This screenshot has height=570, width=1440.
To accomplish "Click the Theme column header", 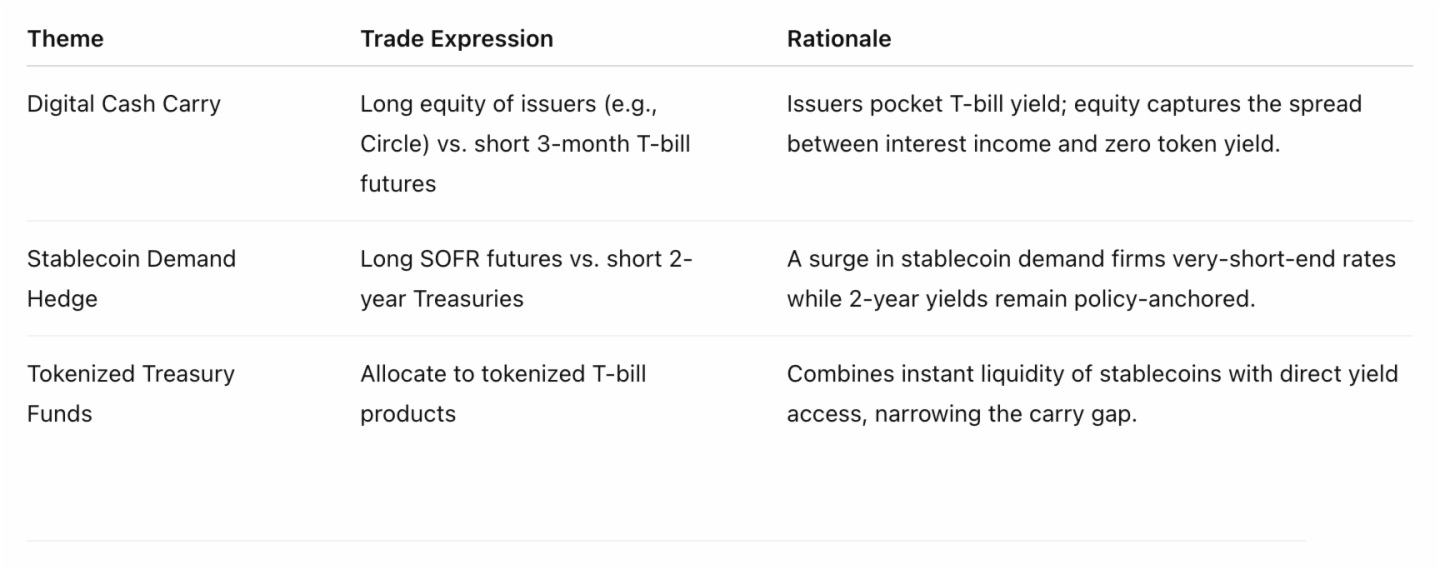I will coord(65,39).
